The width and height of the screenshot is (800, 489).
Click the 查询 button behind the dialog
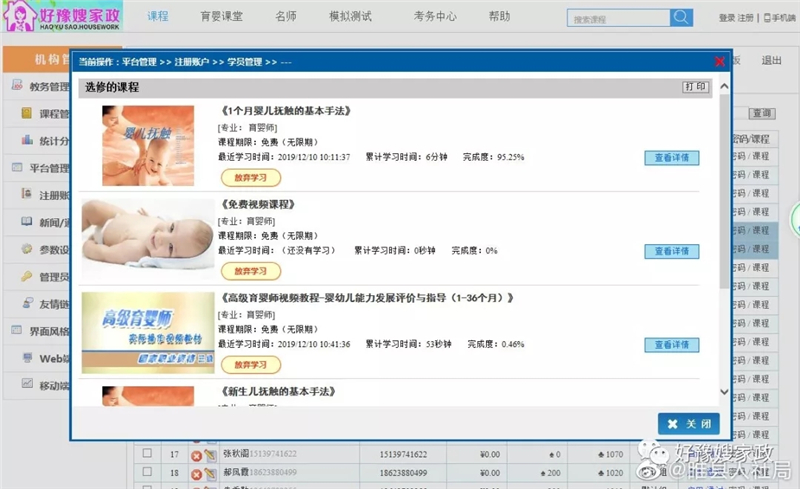762,113
